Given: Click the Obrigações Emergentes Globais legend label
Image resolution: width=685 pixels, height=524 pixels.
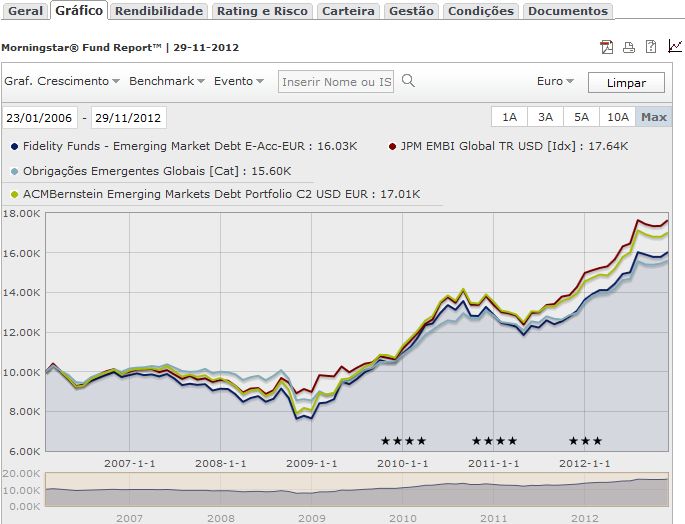Looking at the screenshot, I should tap(157, 171).
